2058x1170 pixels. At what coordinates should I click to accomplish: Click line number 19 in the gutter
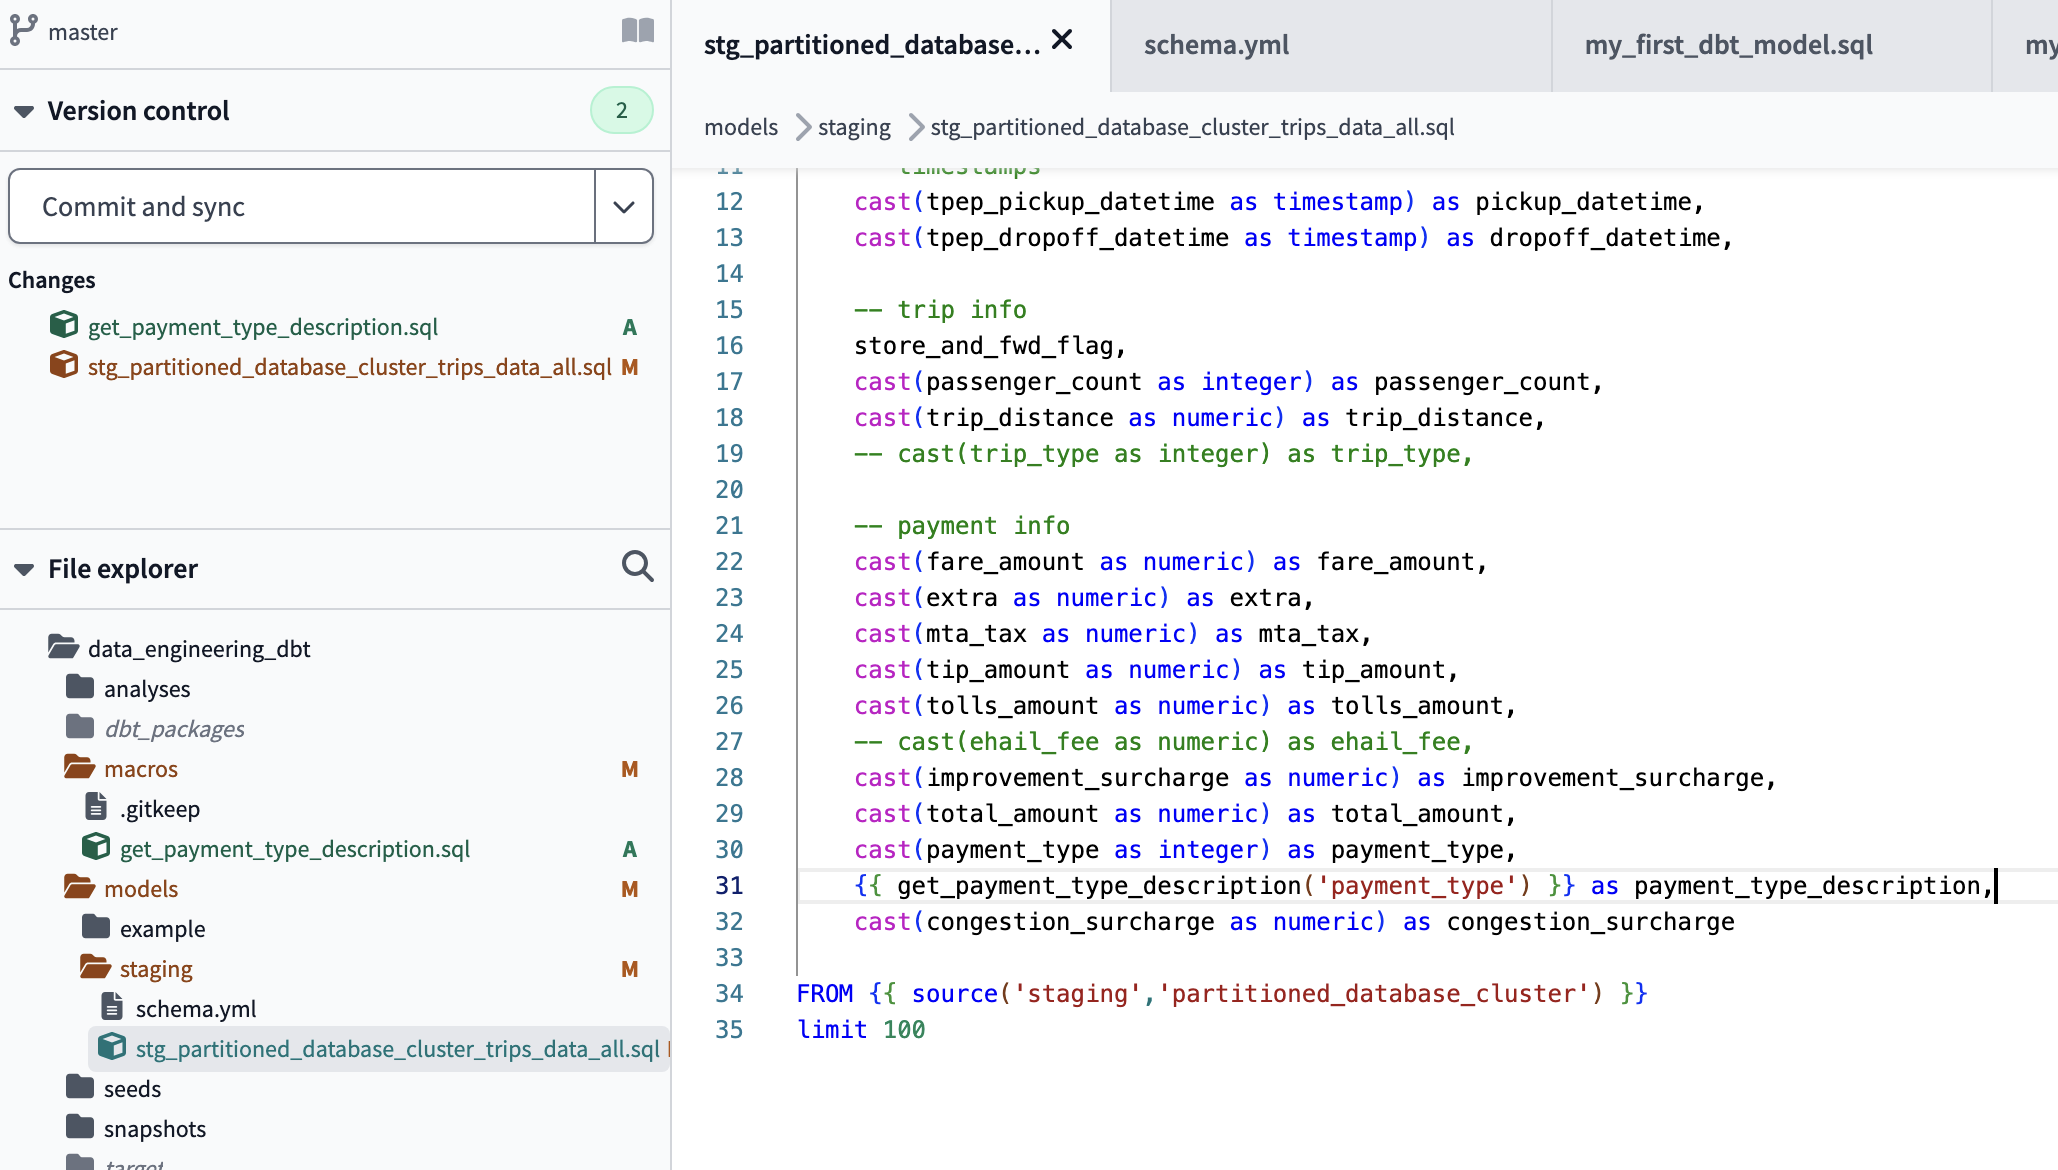pyautogui.click(x=729, y=454)
